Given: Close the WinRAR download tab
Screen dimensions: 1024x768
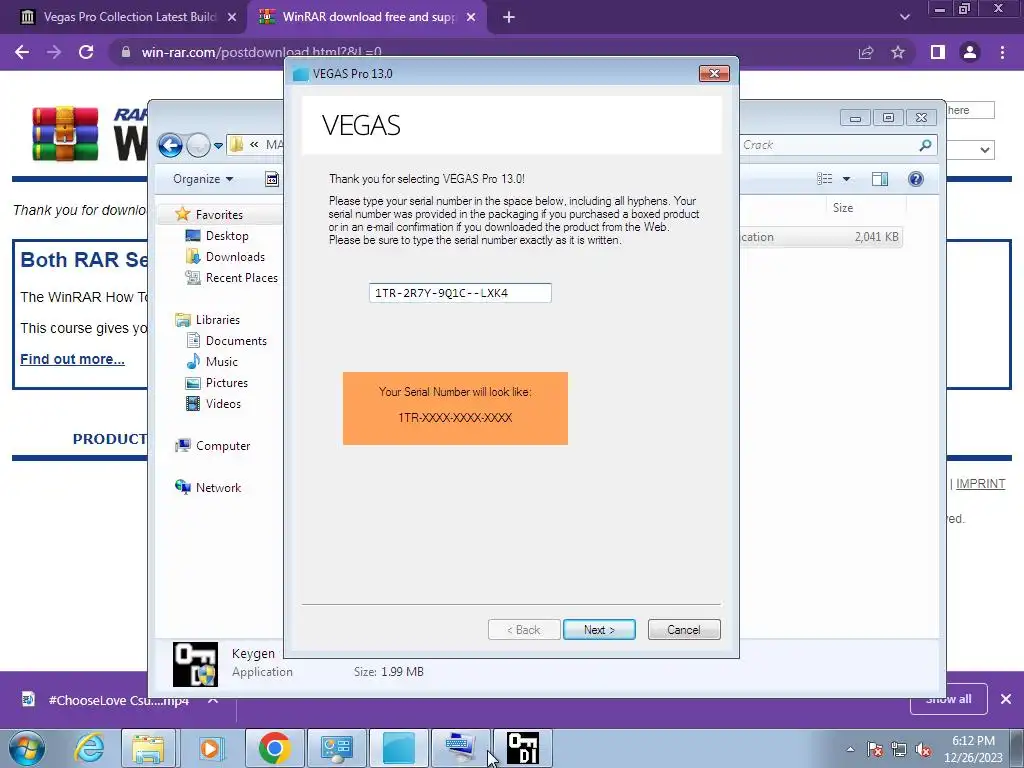Looking at the screenshot, I should [x=471, y=17].
